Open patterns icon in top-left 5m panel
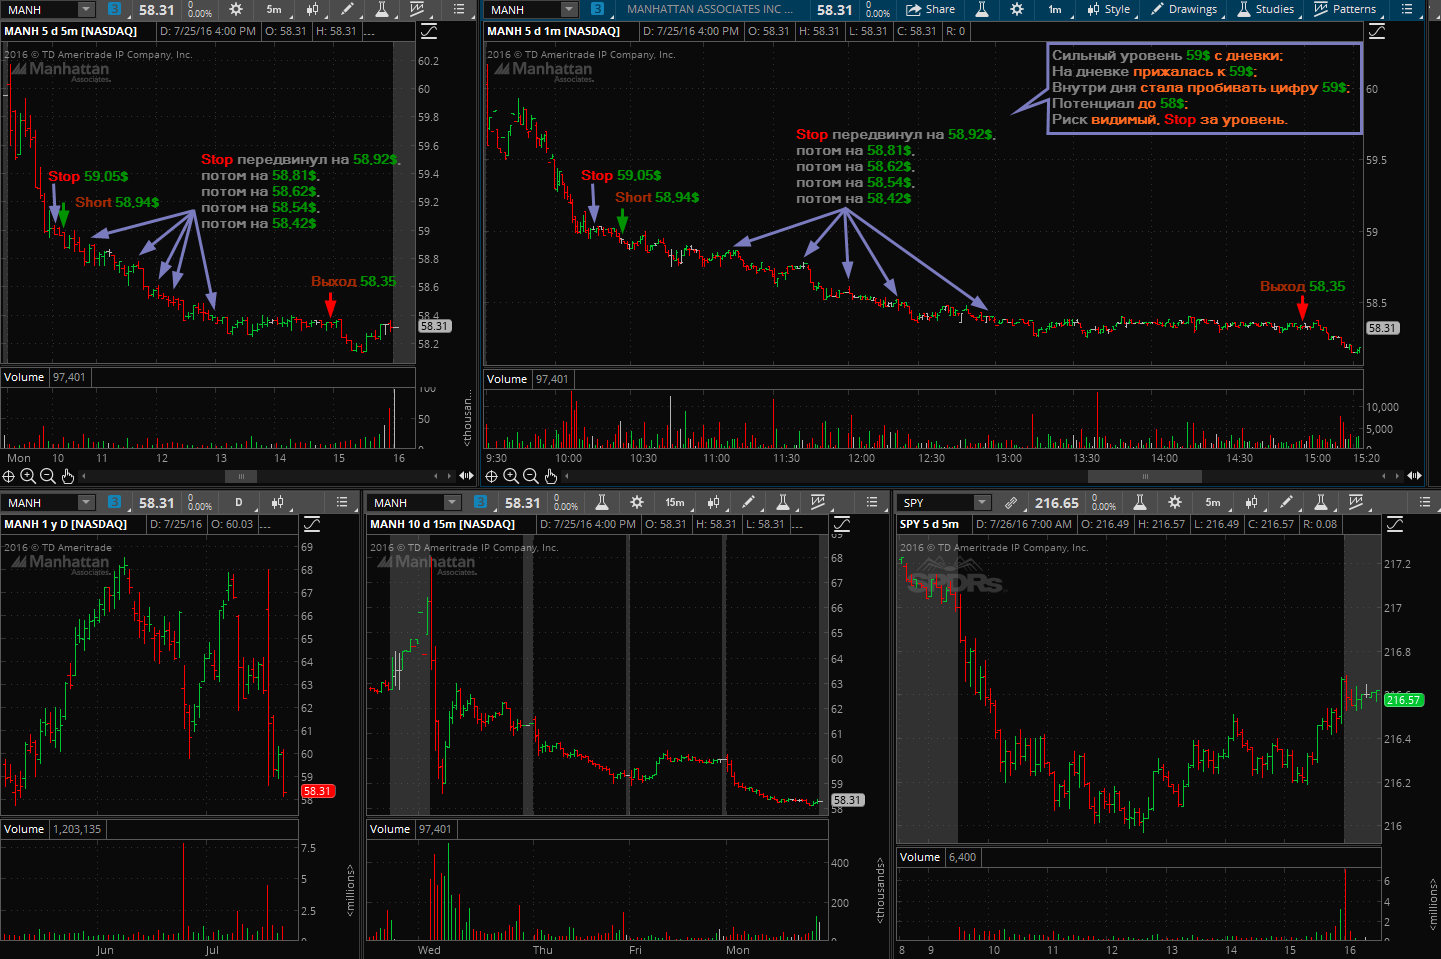Image resolution: width=1441 pixels, height=959 pixels. tap(417, 9)
